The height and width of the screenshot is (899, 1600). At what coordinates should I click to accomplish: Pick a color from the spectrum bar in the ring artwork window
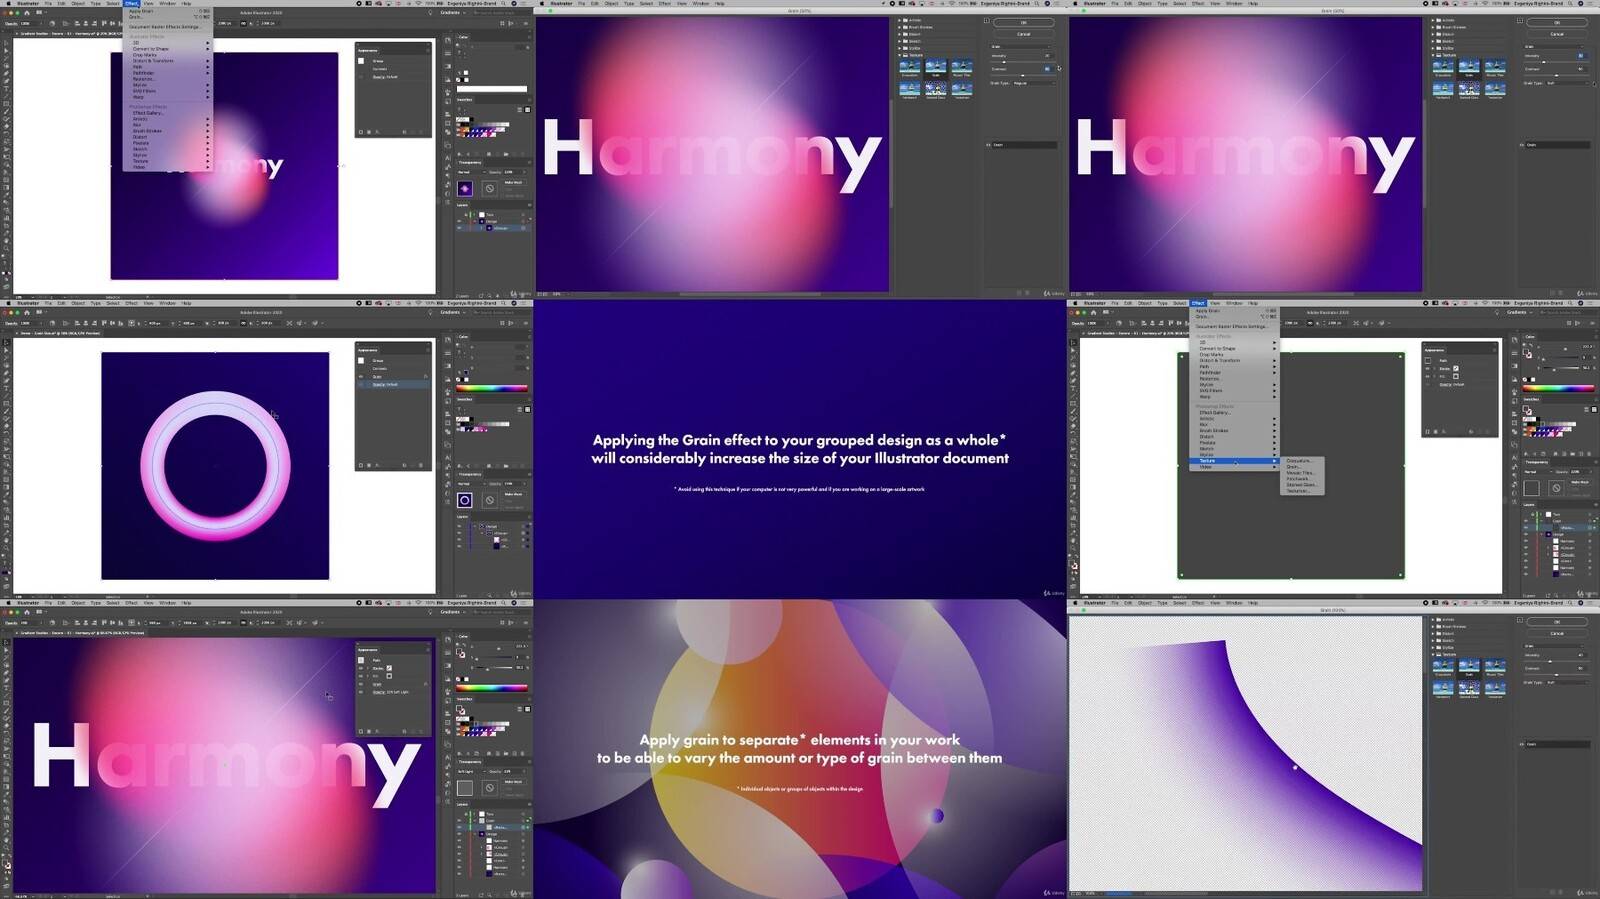tap(492, 388)
